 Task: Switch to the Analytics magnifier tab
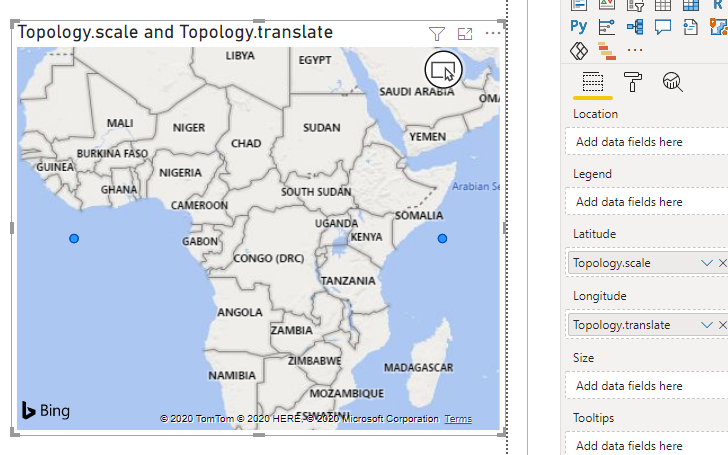672,82
